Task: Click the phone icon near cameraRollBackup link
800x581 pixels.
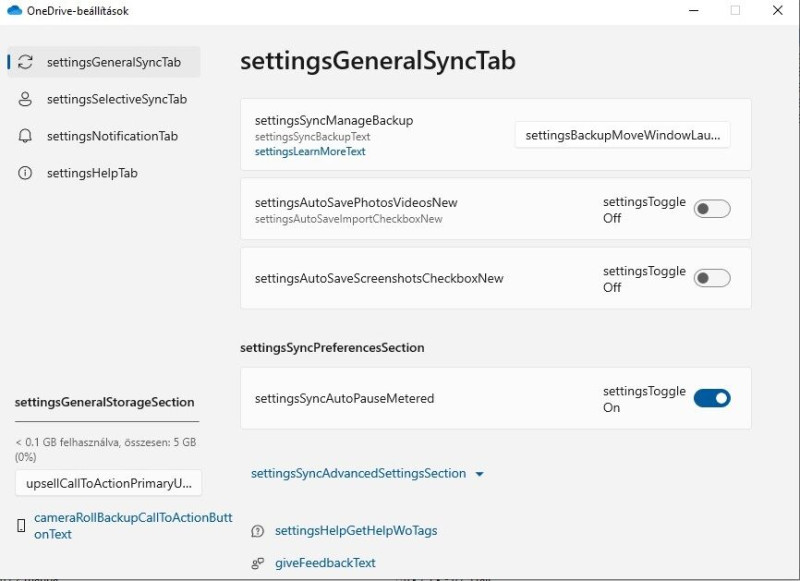Action: point(21,525)
